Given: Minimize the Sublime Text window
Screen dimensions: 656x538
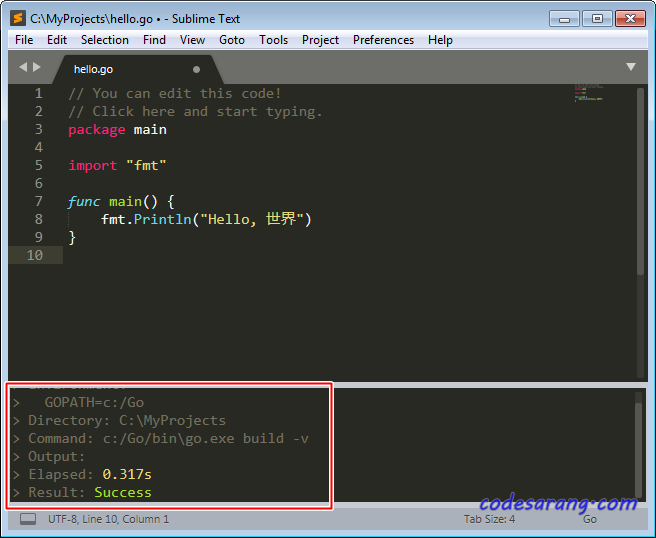Looking at the screenshot, I should point(564,19).
